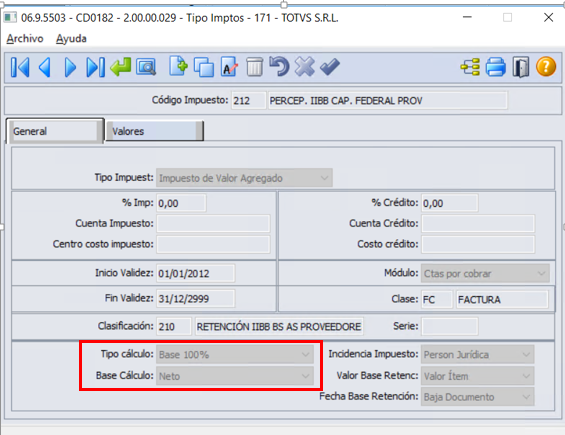565x435 pixels.
Task: Delete record with trash icon
Action: coord(254,67)
